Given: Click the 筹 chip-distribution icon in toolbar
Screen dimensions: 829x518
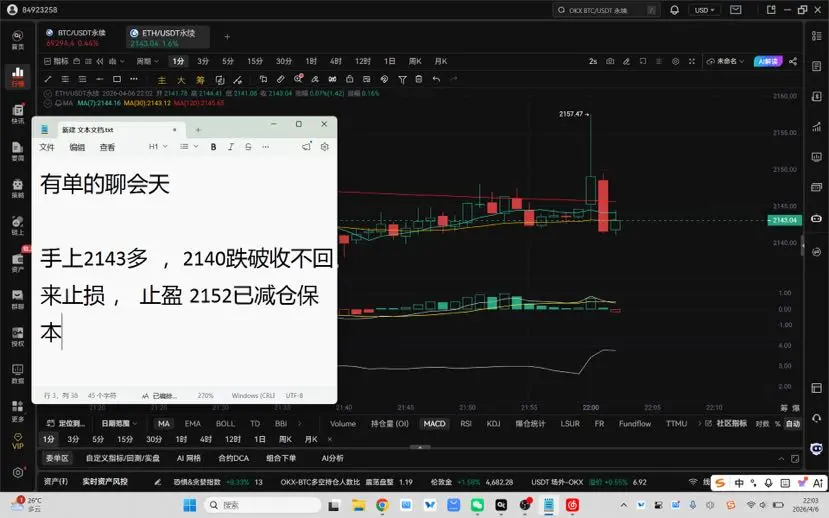Looking at the screenshot, I should 200,80.
